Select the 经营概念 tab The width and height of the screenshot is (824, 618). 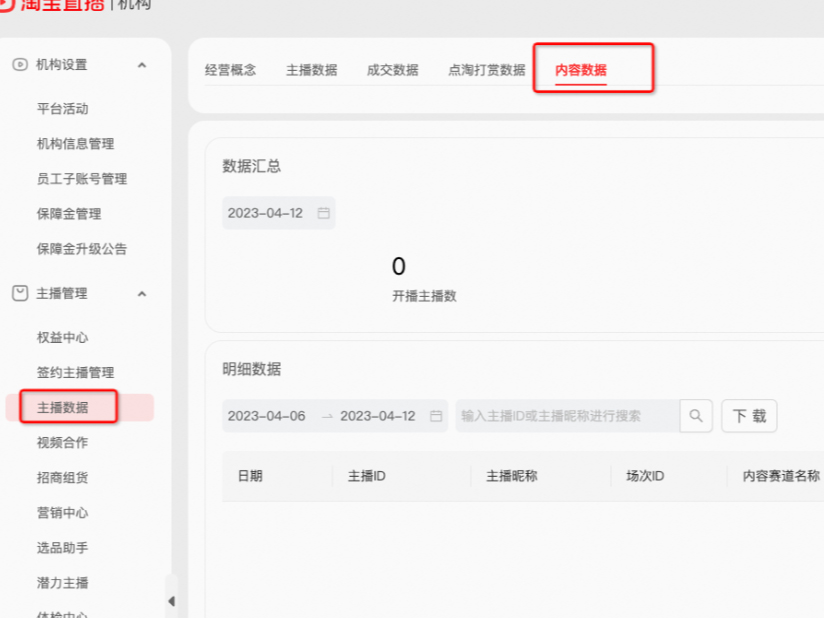(233, 69)
